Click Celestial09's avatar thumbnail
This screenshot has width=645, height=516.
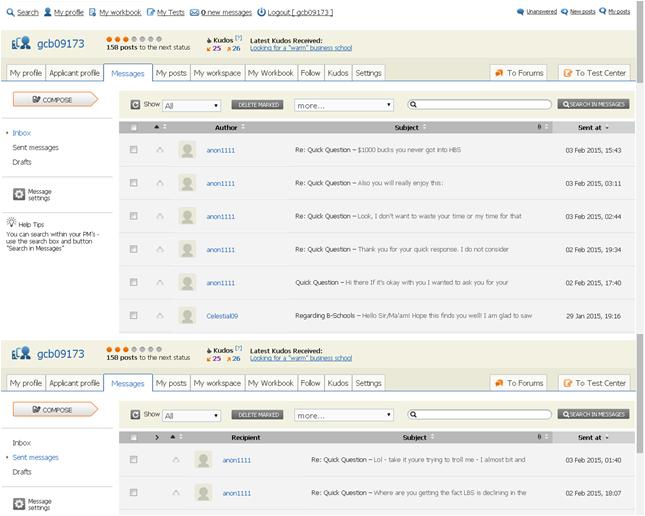tap(187, 316)
